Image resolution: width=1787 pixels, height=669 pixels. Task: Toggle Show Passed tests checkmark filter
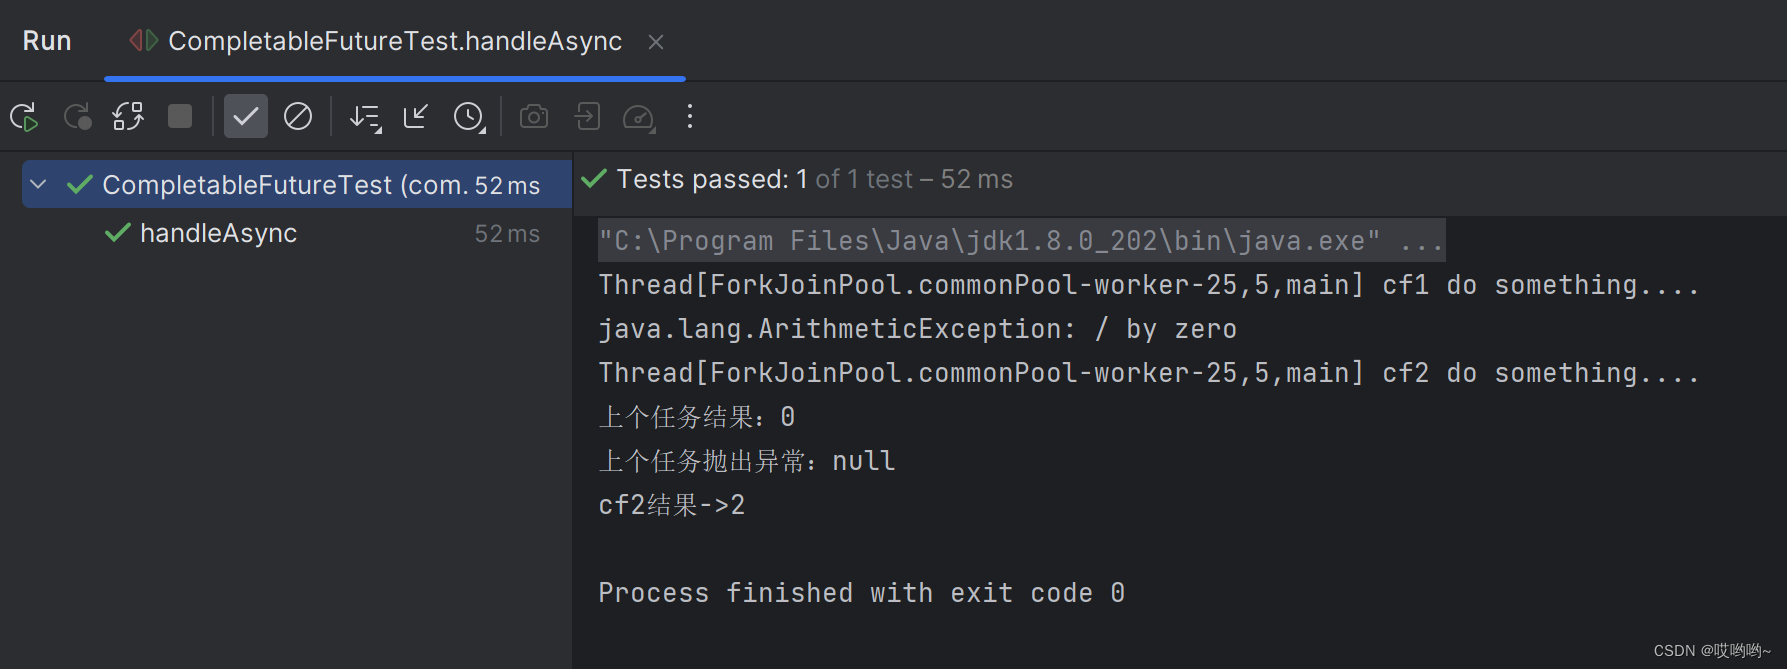(245, 117)
